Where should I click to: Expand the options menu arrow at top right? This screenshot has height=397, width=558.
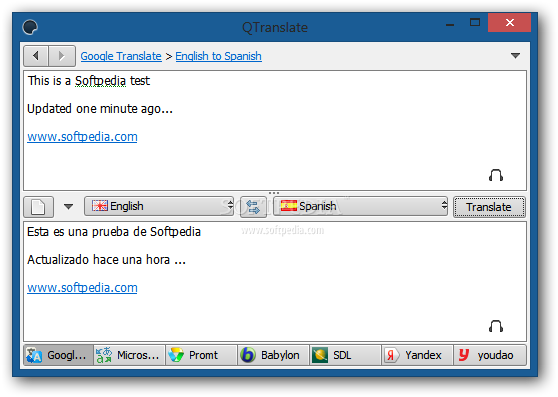[515, 56]
